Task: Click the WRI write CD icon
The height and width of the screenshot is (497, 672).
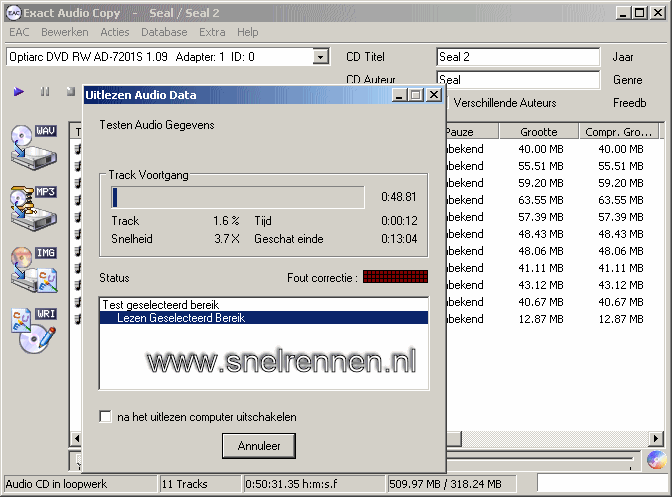Action: click(x=33, y=330)
